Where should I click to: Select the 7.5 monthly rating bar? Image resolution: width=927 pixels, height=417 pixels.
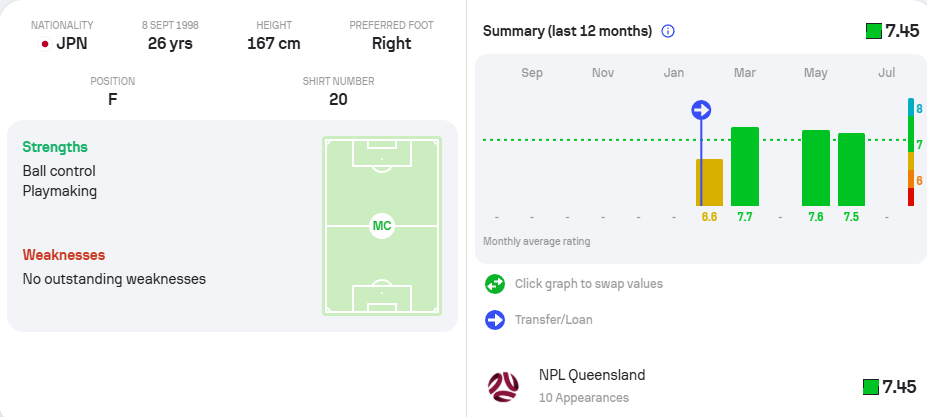[851, 169]
